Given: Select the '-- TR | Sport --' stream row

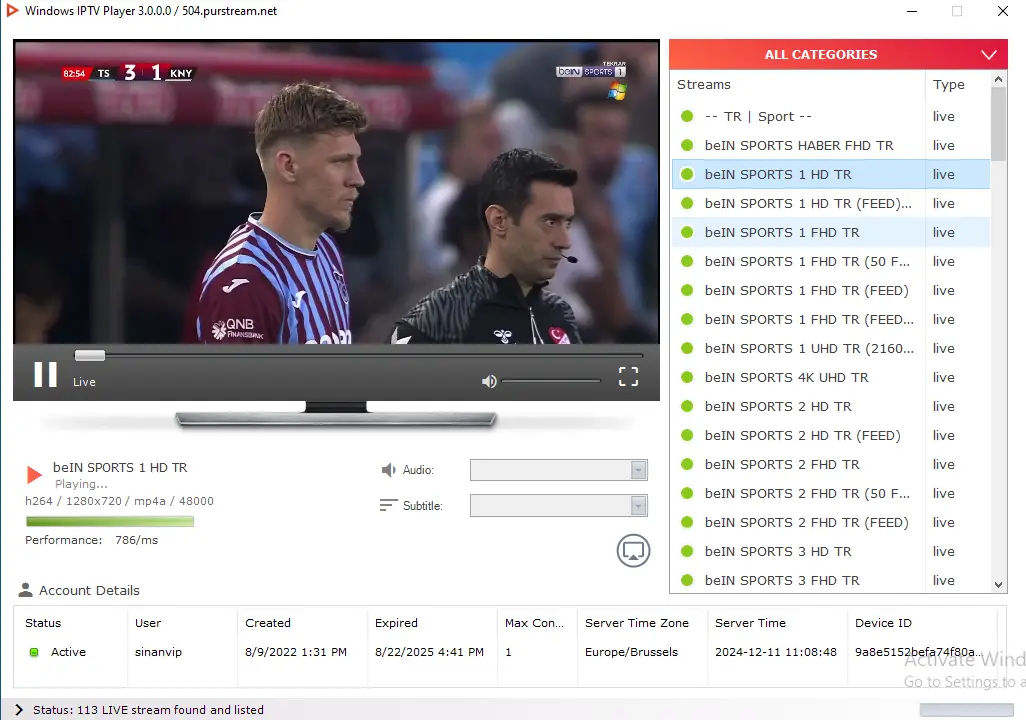Looking at the screenshot, I should tap(831, 117).
